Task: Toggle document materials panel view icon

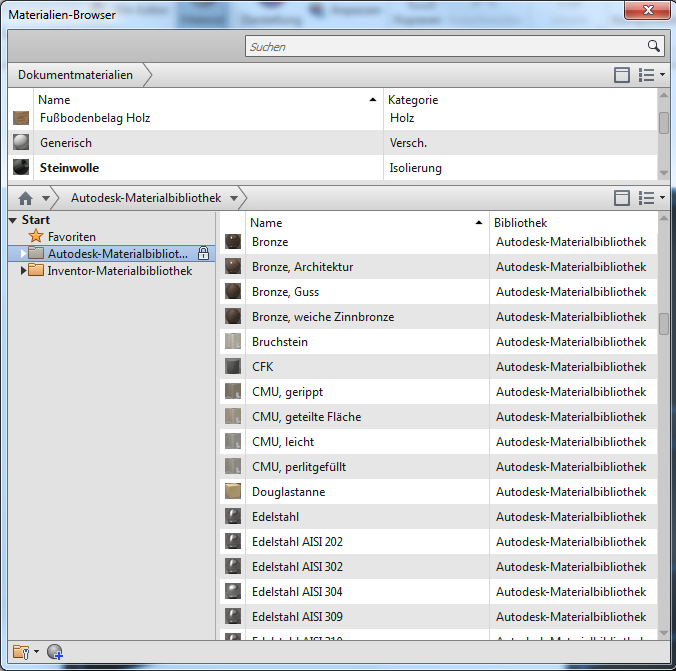Action: tap(621, 75)
